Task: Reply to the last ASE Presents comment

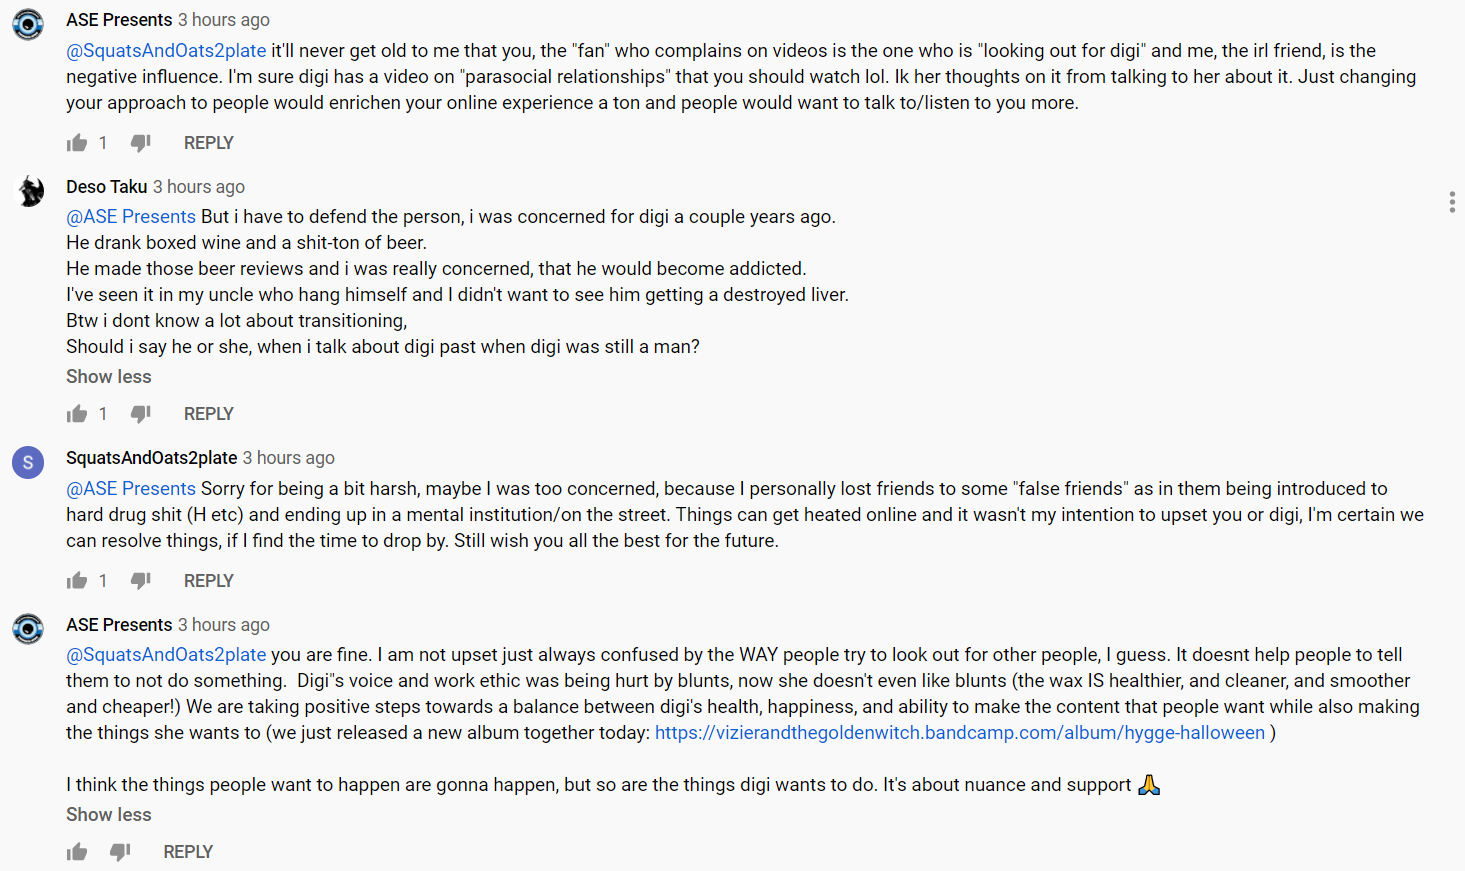Action: tap(188, 852)
